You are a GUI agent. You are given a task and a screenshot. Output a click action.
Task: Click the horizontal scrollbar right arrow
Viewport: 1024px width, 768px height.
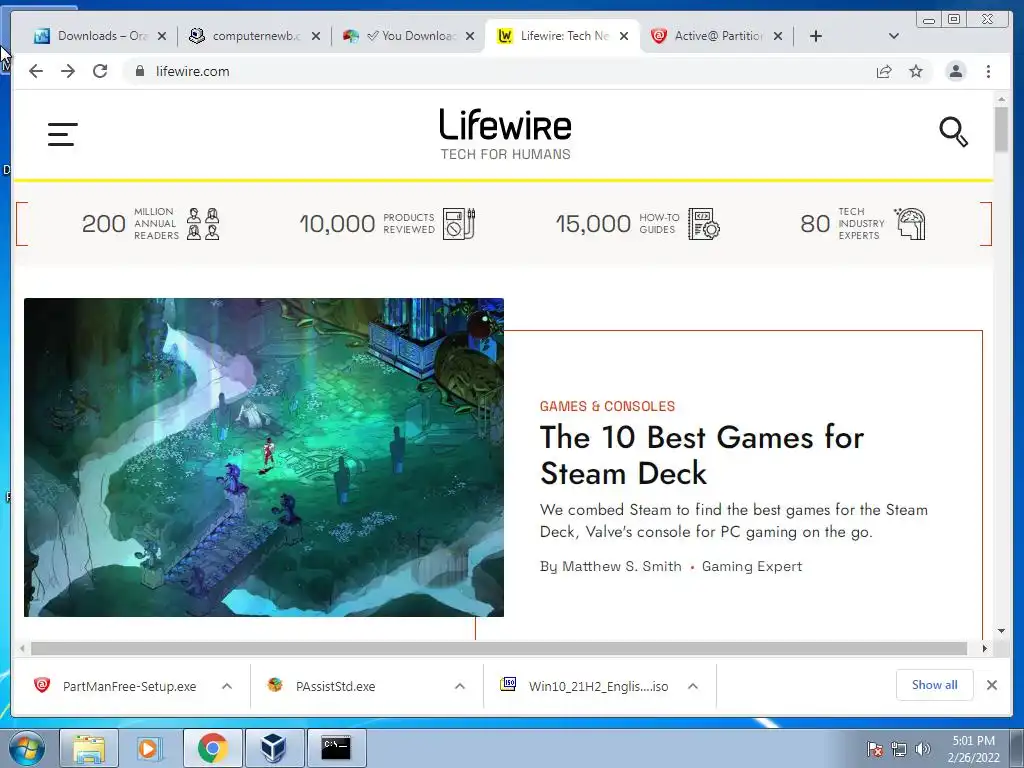pos(985,648)
